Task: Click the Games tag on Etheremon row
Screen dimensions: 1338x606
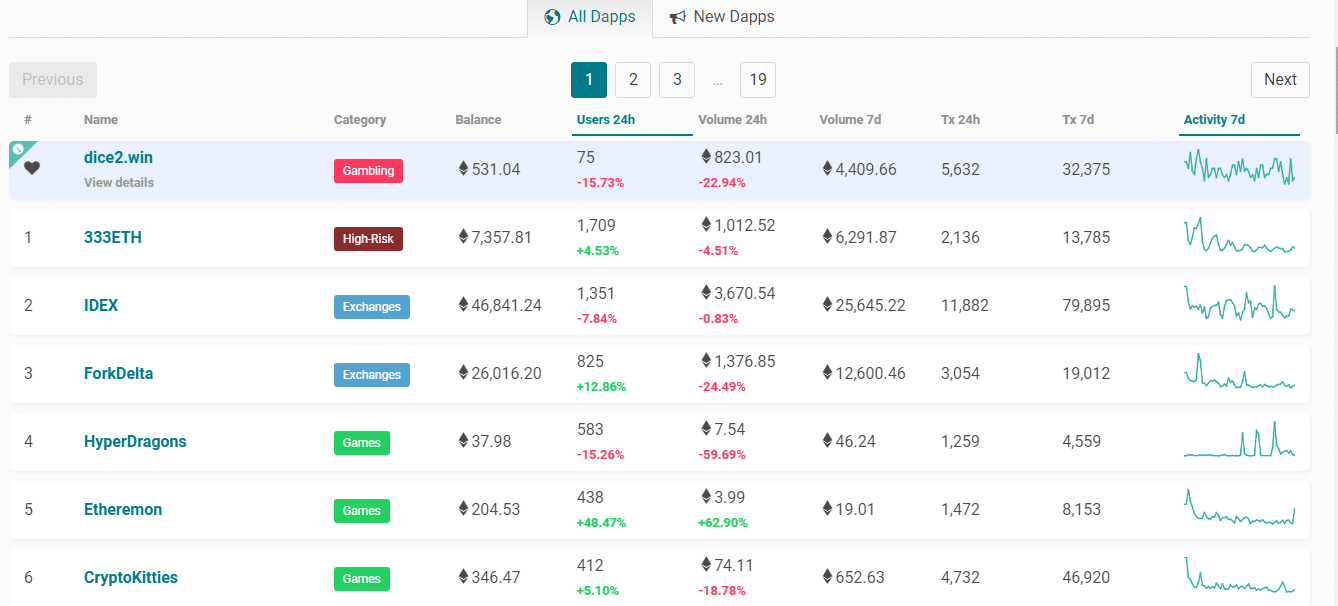Action: click(361, 511)
